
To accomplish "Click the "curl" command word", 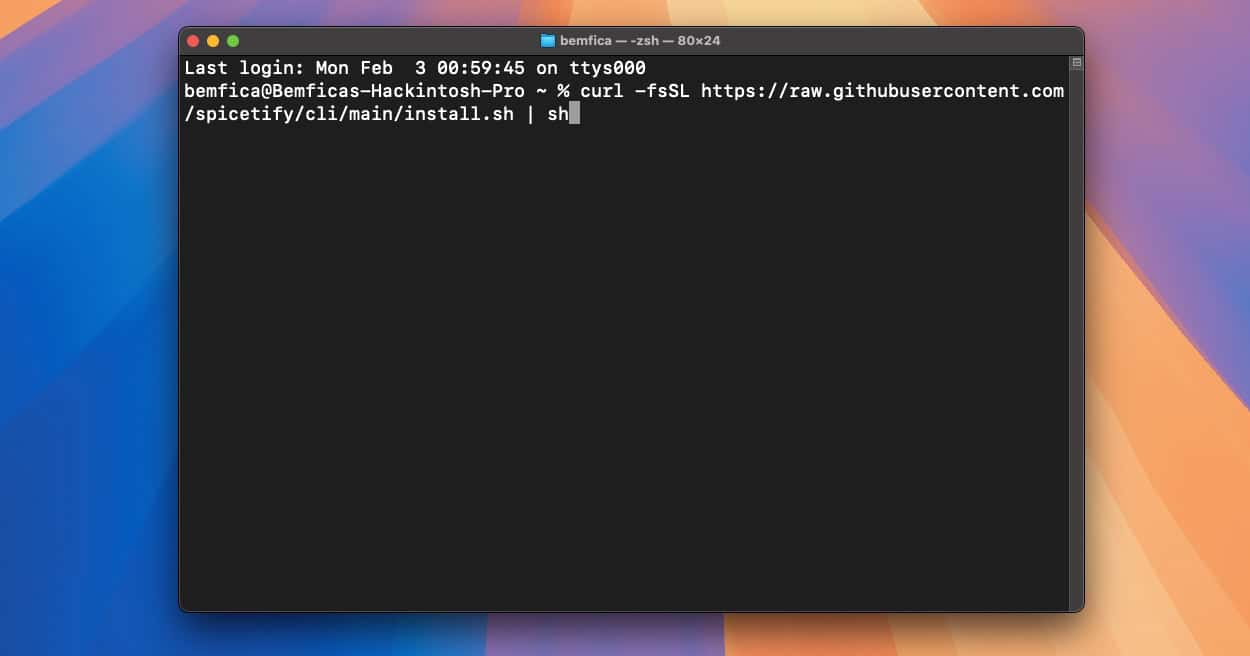I will pos(602,91).
